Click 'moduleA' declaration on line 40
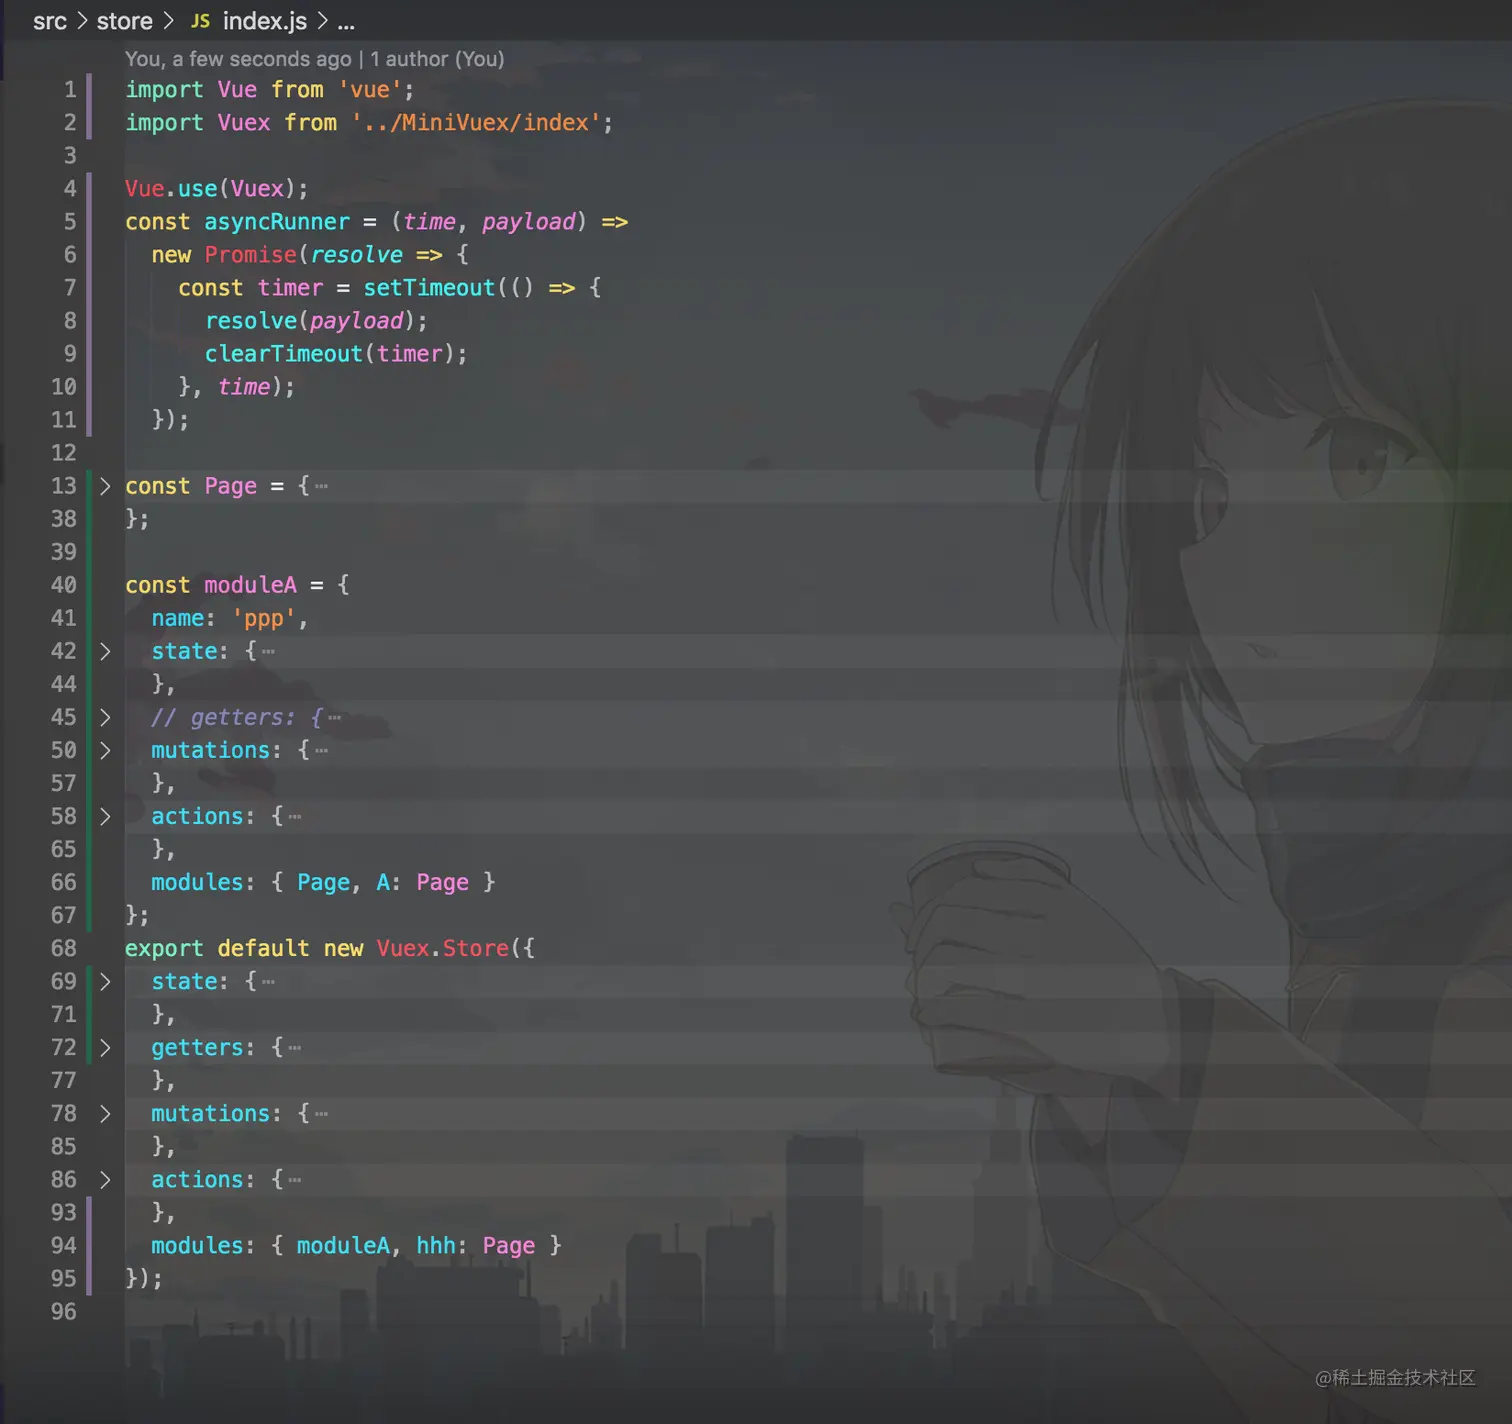The image size is (1512, 1424). [251, 585]
